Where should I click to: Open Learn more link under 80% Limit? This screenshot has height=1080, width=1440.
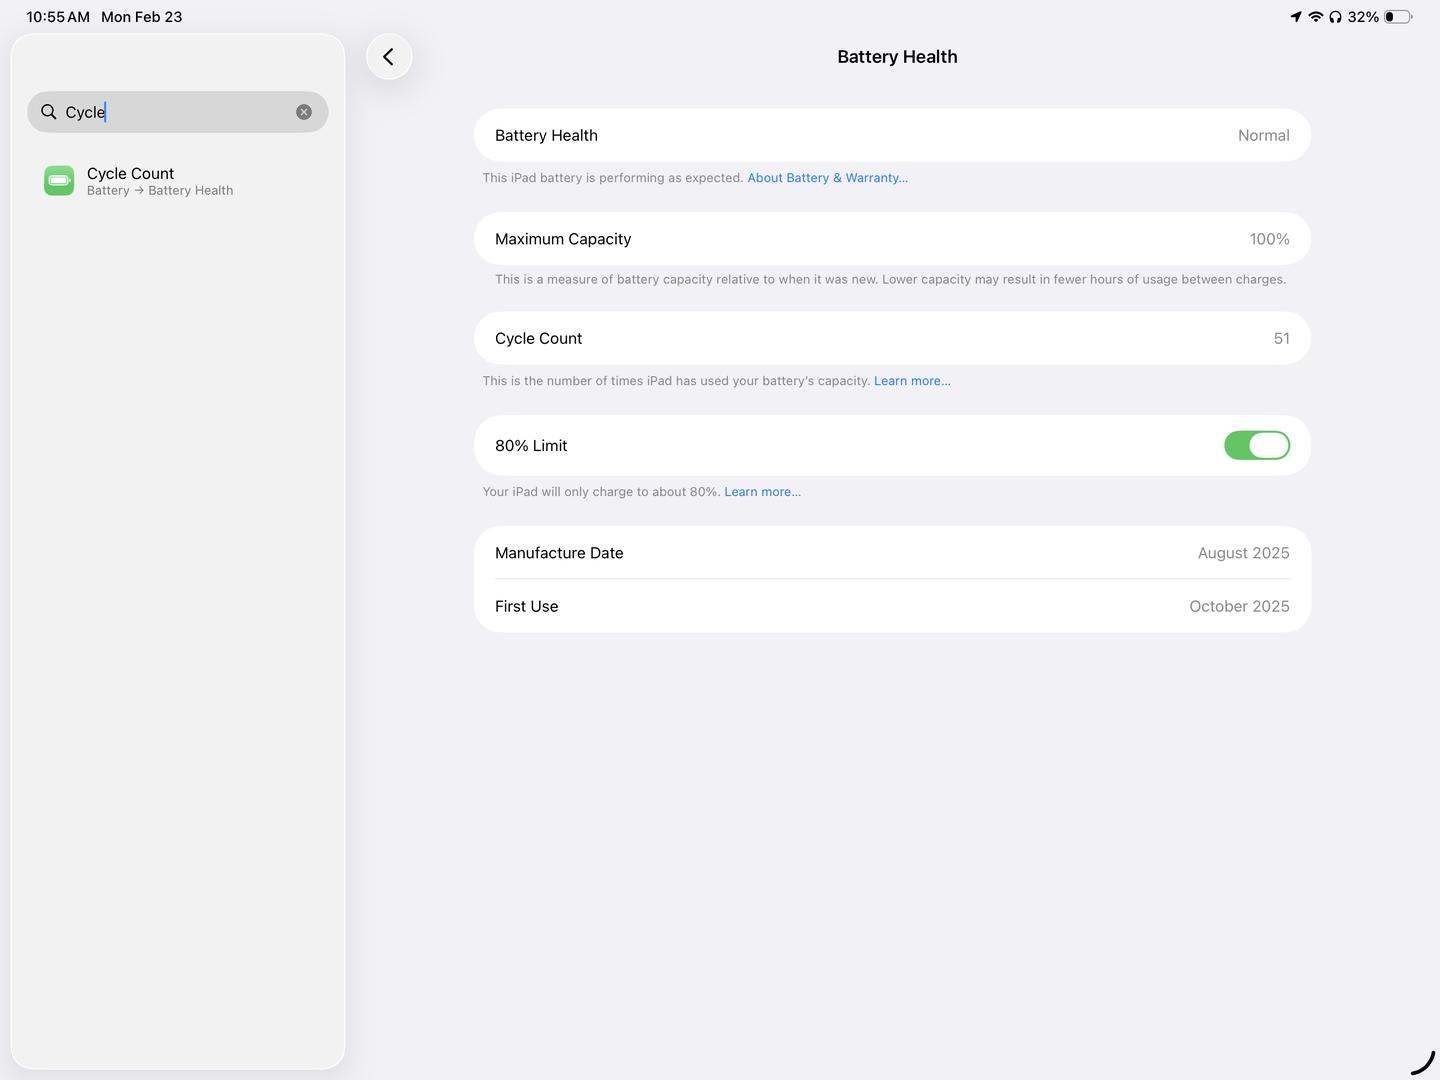point(762,492)
